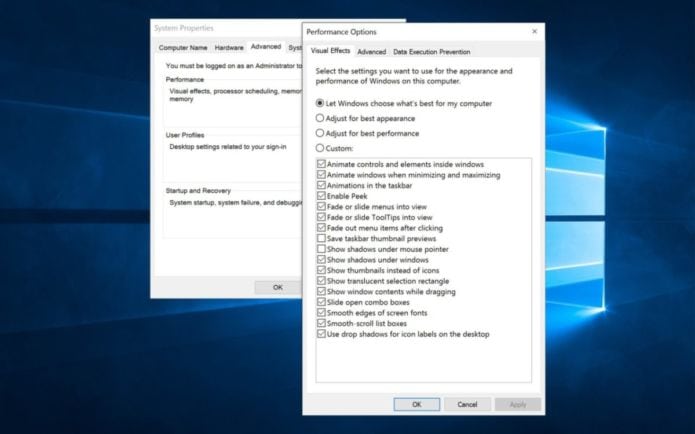Switch to Data Execution Prevention tab

coord(431,52)
